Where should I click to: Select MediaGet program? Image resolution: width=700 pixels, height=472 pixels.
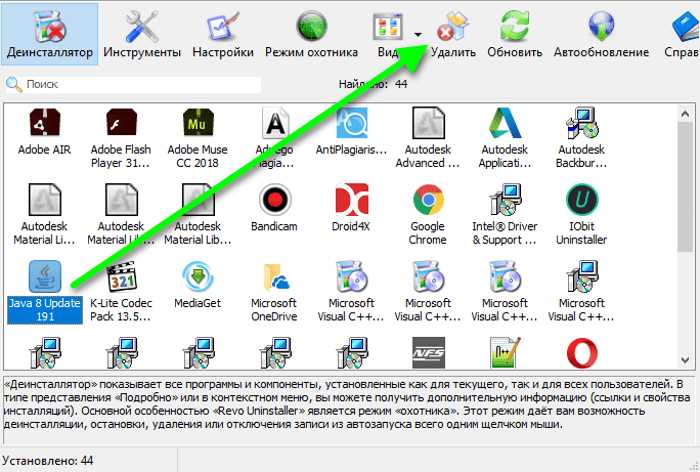pyautogui.click(x=197, y=285)
